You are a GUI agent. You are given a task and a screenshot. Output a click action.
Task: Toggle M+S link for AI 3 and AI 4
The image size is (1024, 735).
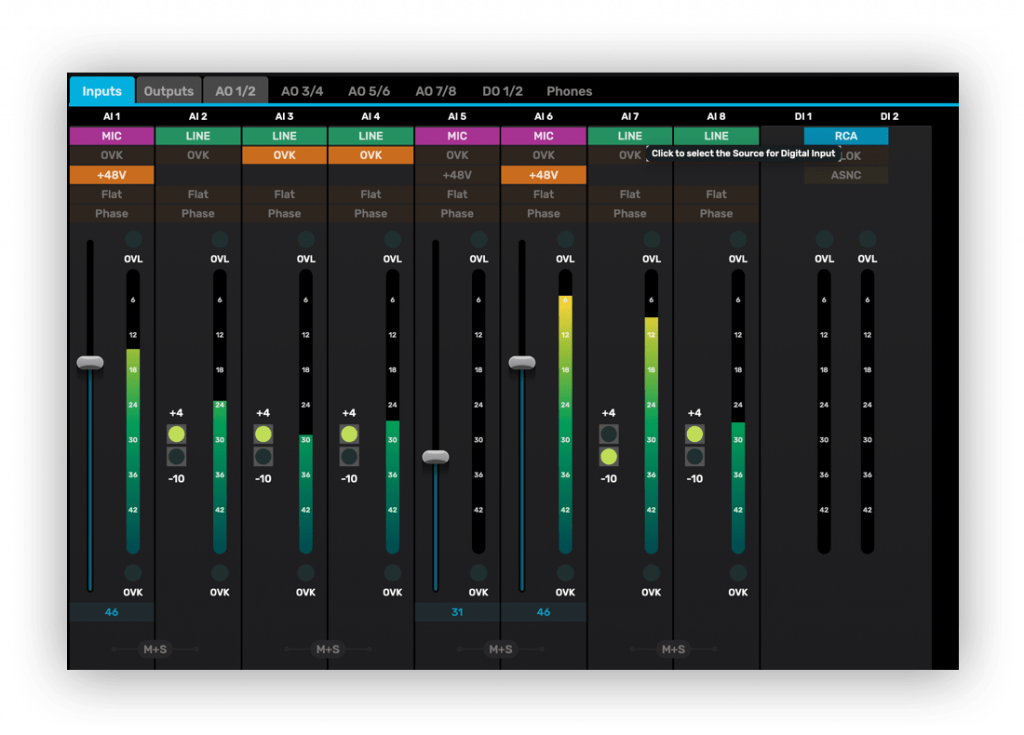(x=328, y=650)
